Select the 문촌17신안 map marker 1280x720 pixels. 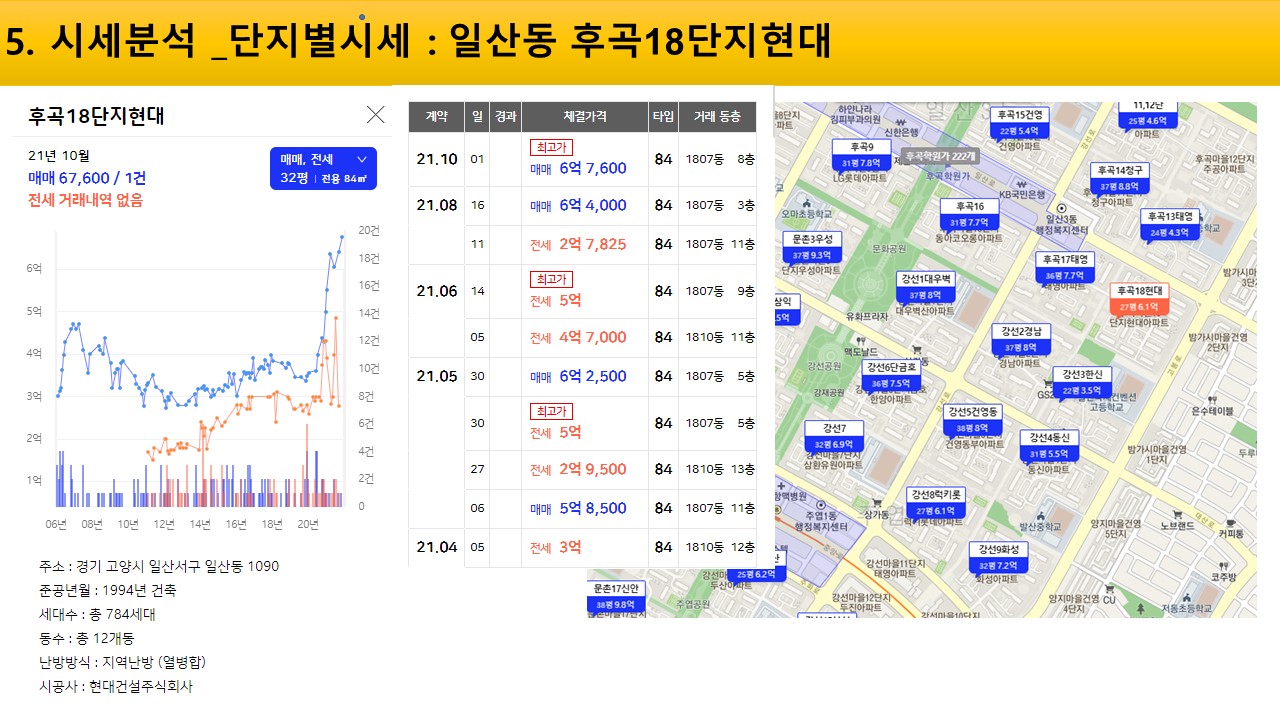(616, 596)
